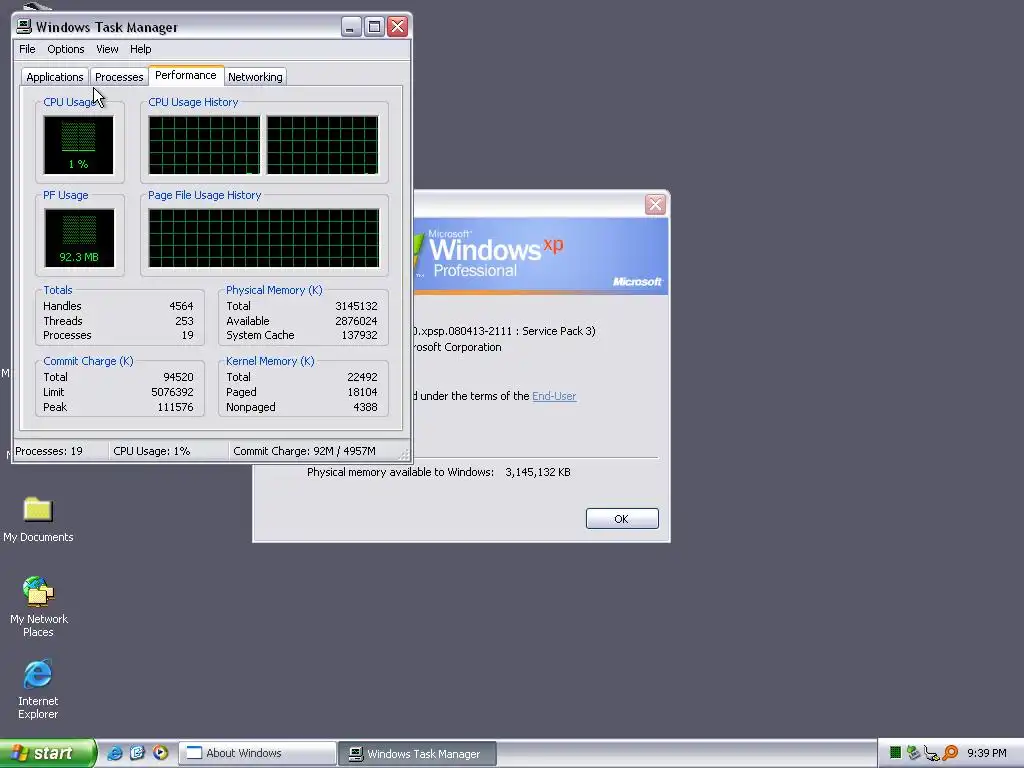Click the orange magnifier tray icon
The image size is (1024, 768).
[x=950, y=753]
